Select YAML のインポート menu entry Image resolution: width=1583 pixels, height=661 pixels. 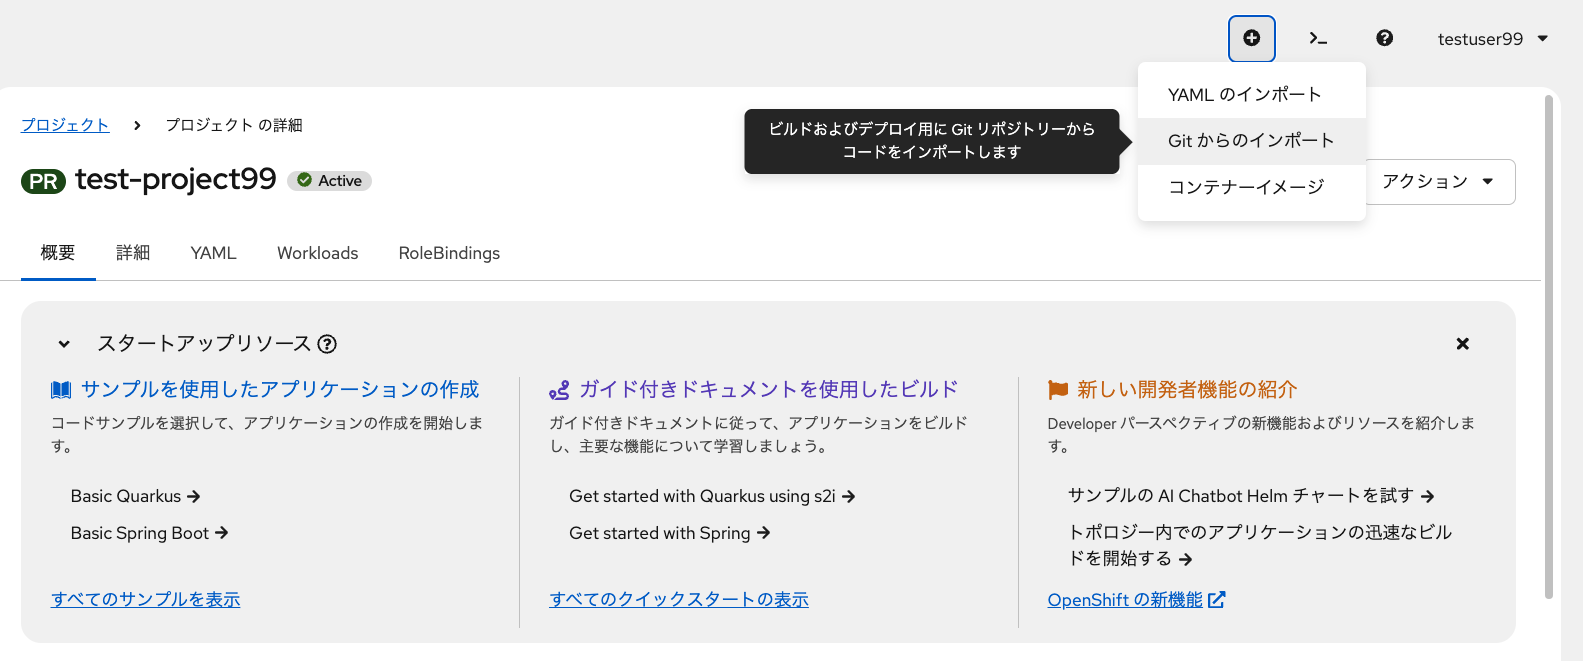coord(1252,94)
